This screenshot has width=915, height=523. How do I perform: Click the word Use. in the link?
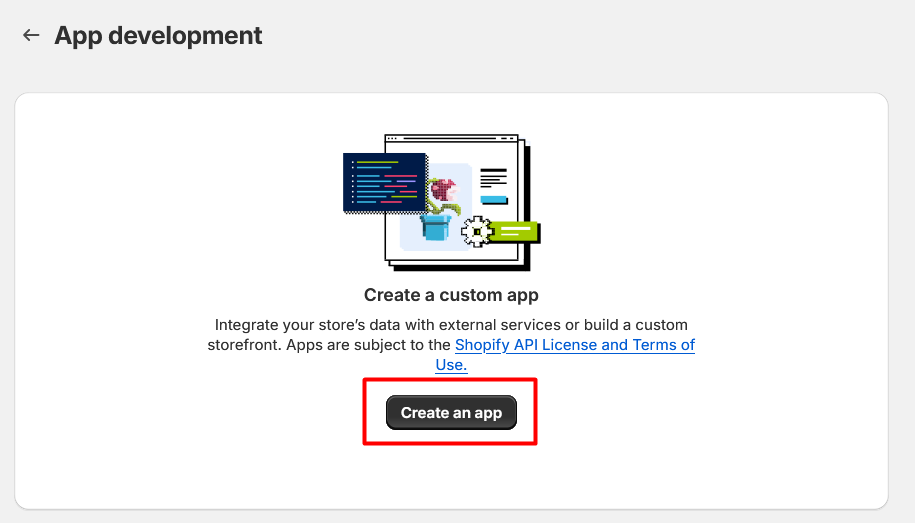[x=451, y=365]
